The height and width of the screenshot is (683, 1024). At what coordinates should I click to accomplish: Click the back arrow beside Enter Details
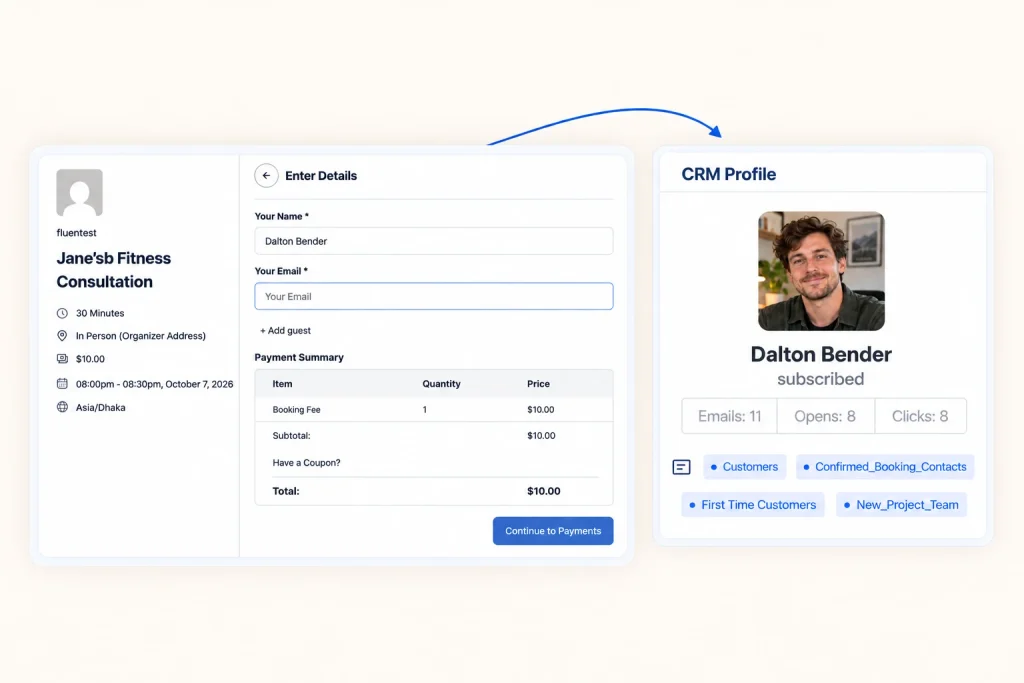(x=266, y=176)
